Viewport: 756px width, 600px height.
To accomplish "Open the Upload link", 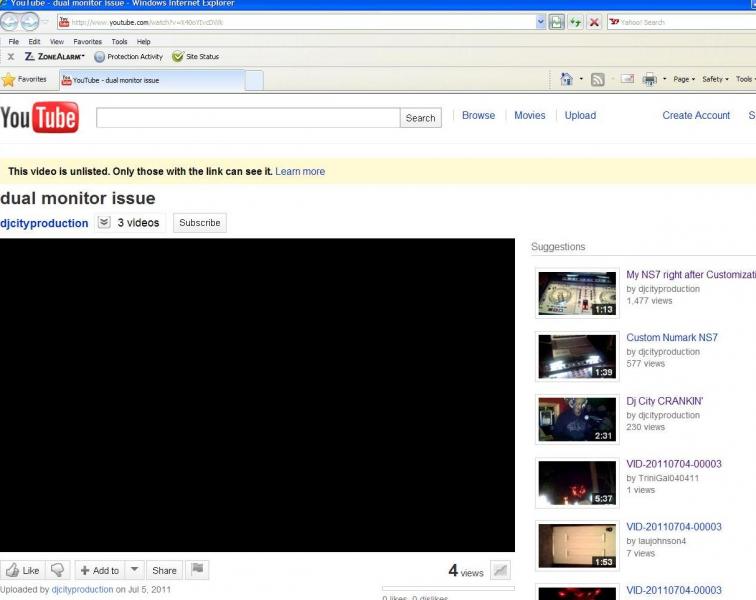I will [580, 115].
